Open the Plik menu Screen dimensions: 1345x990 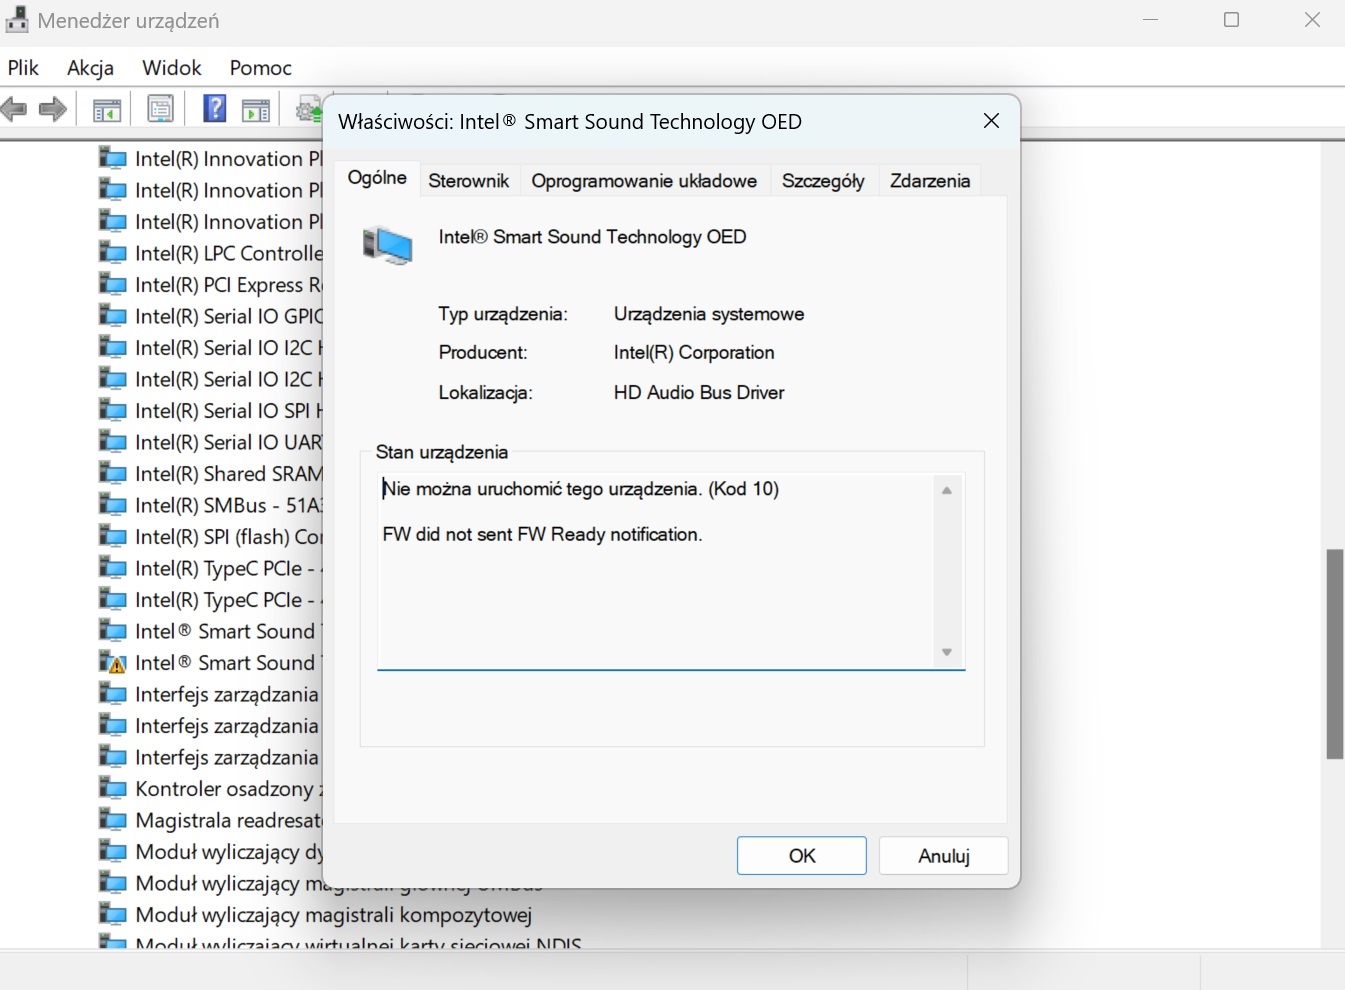pyautogui.click(x=23, y=67)
